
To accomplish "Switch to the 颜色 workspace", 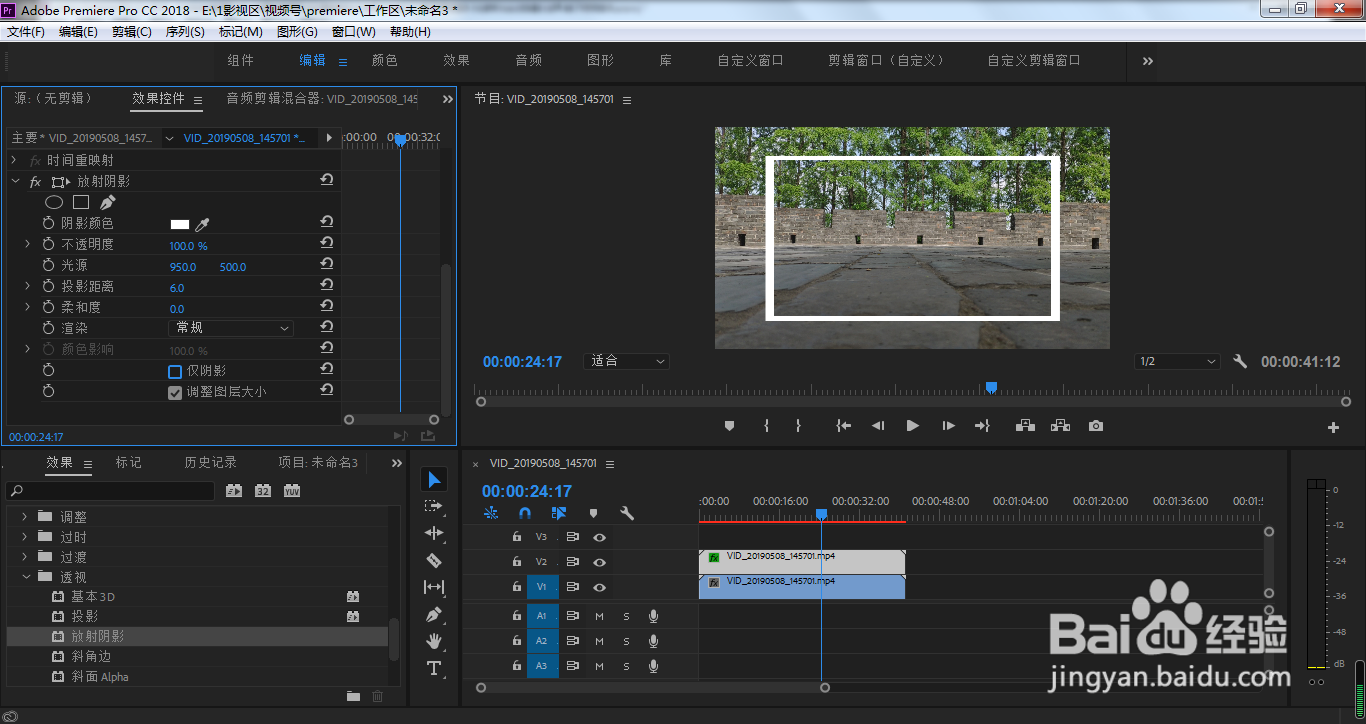I will [x=384, y=60].
